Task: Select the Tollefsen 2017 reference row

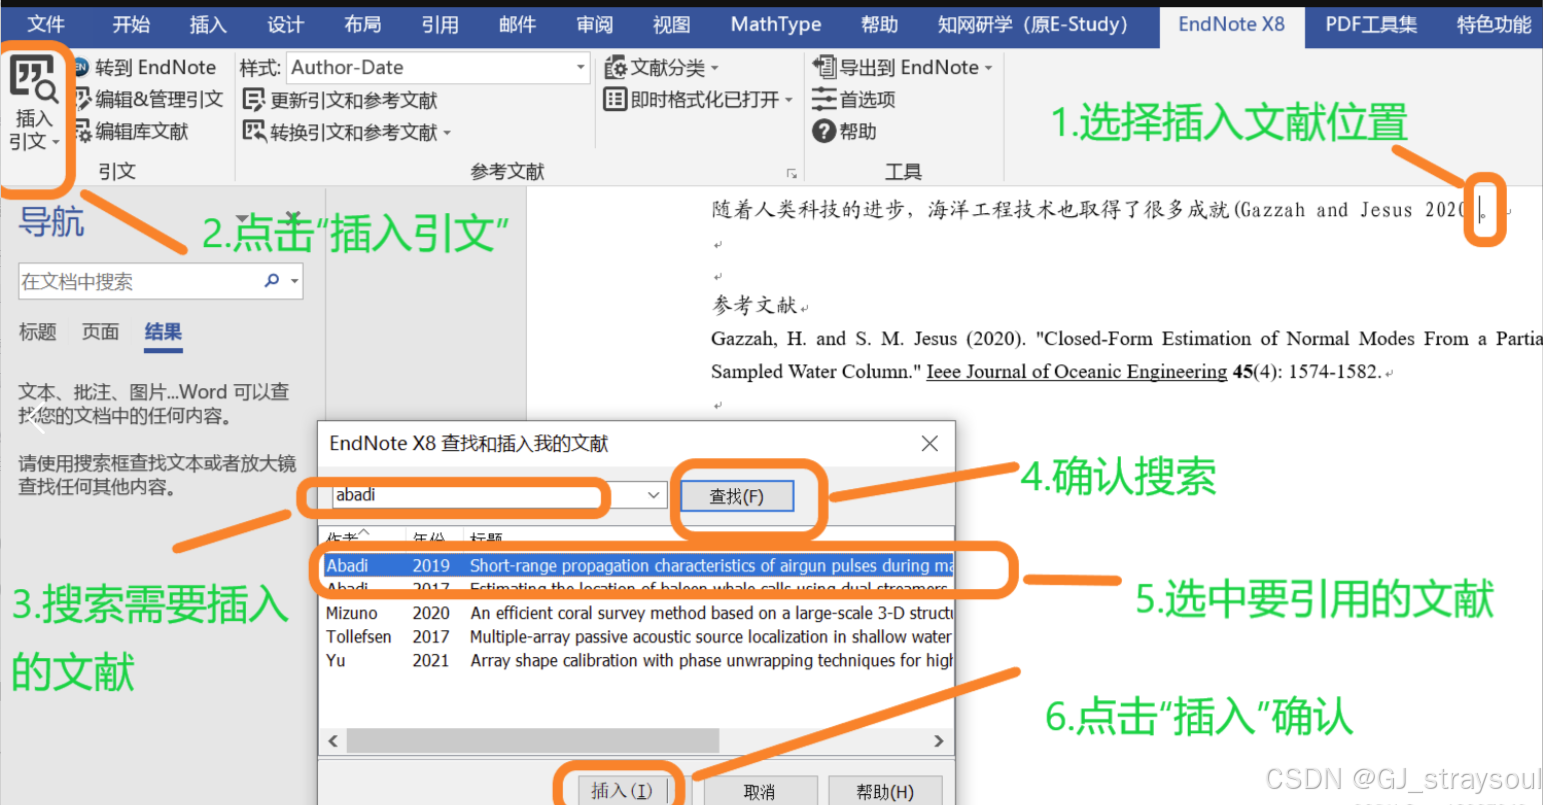Action: point(637,637)
